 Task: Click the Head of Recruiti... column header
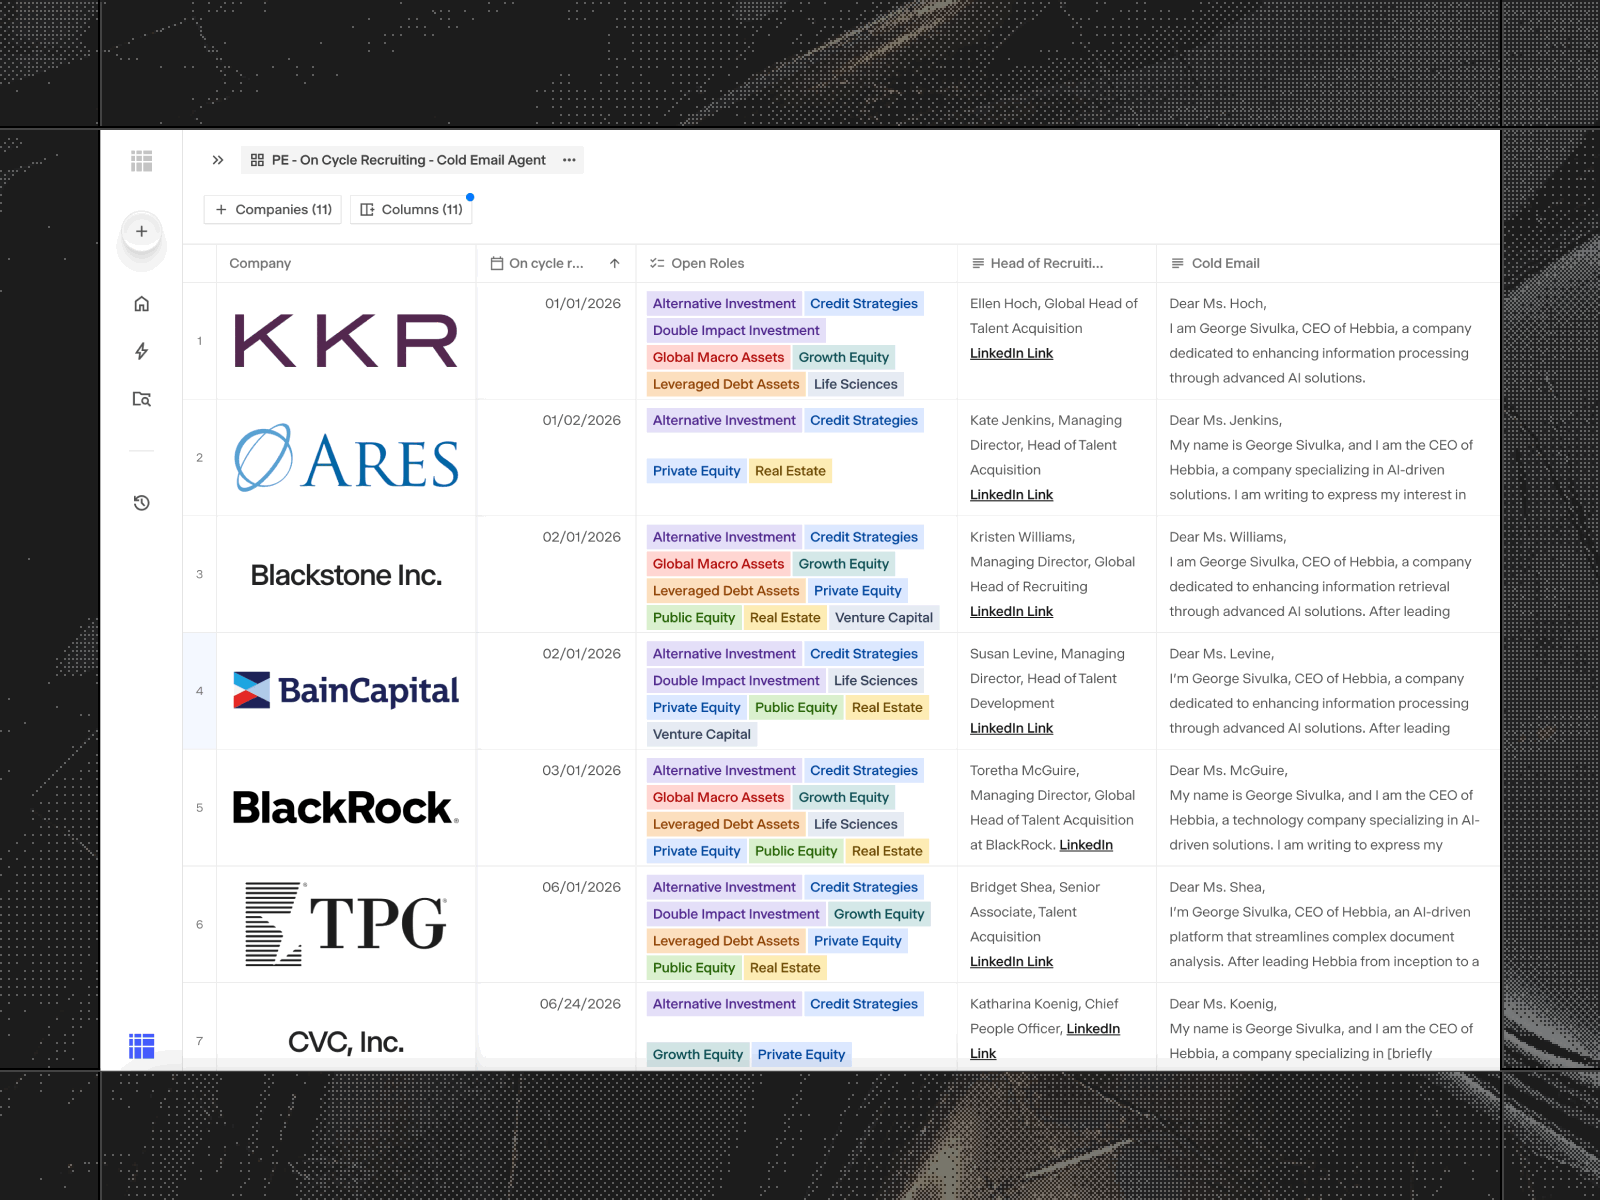[1057, 264]
